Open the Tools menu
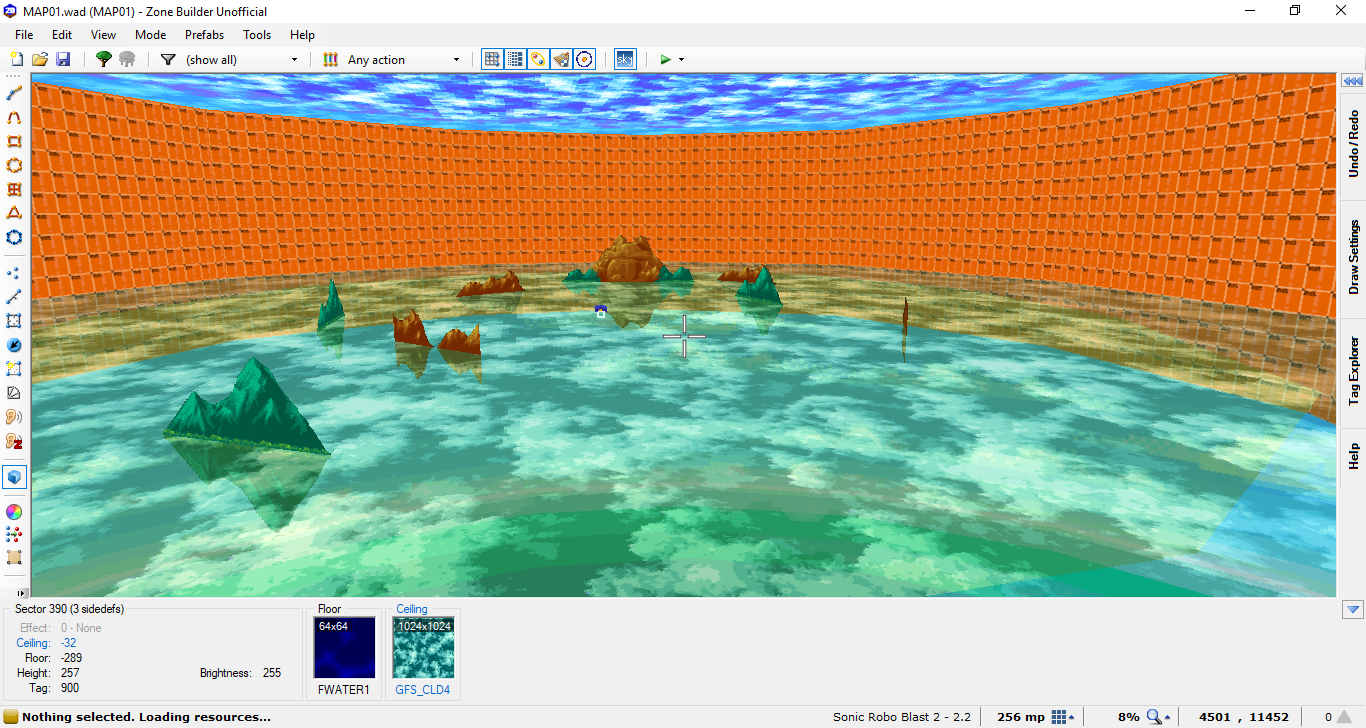The width and height of the screenshot is (1366, 728). coord(257,35)
